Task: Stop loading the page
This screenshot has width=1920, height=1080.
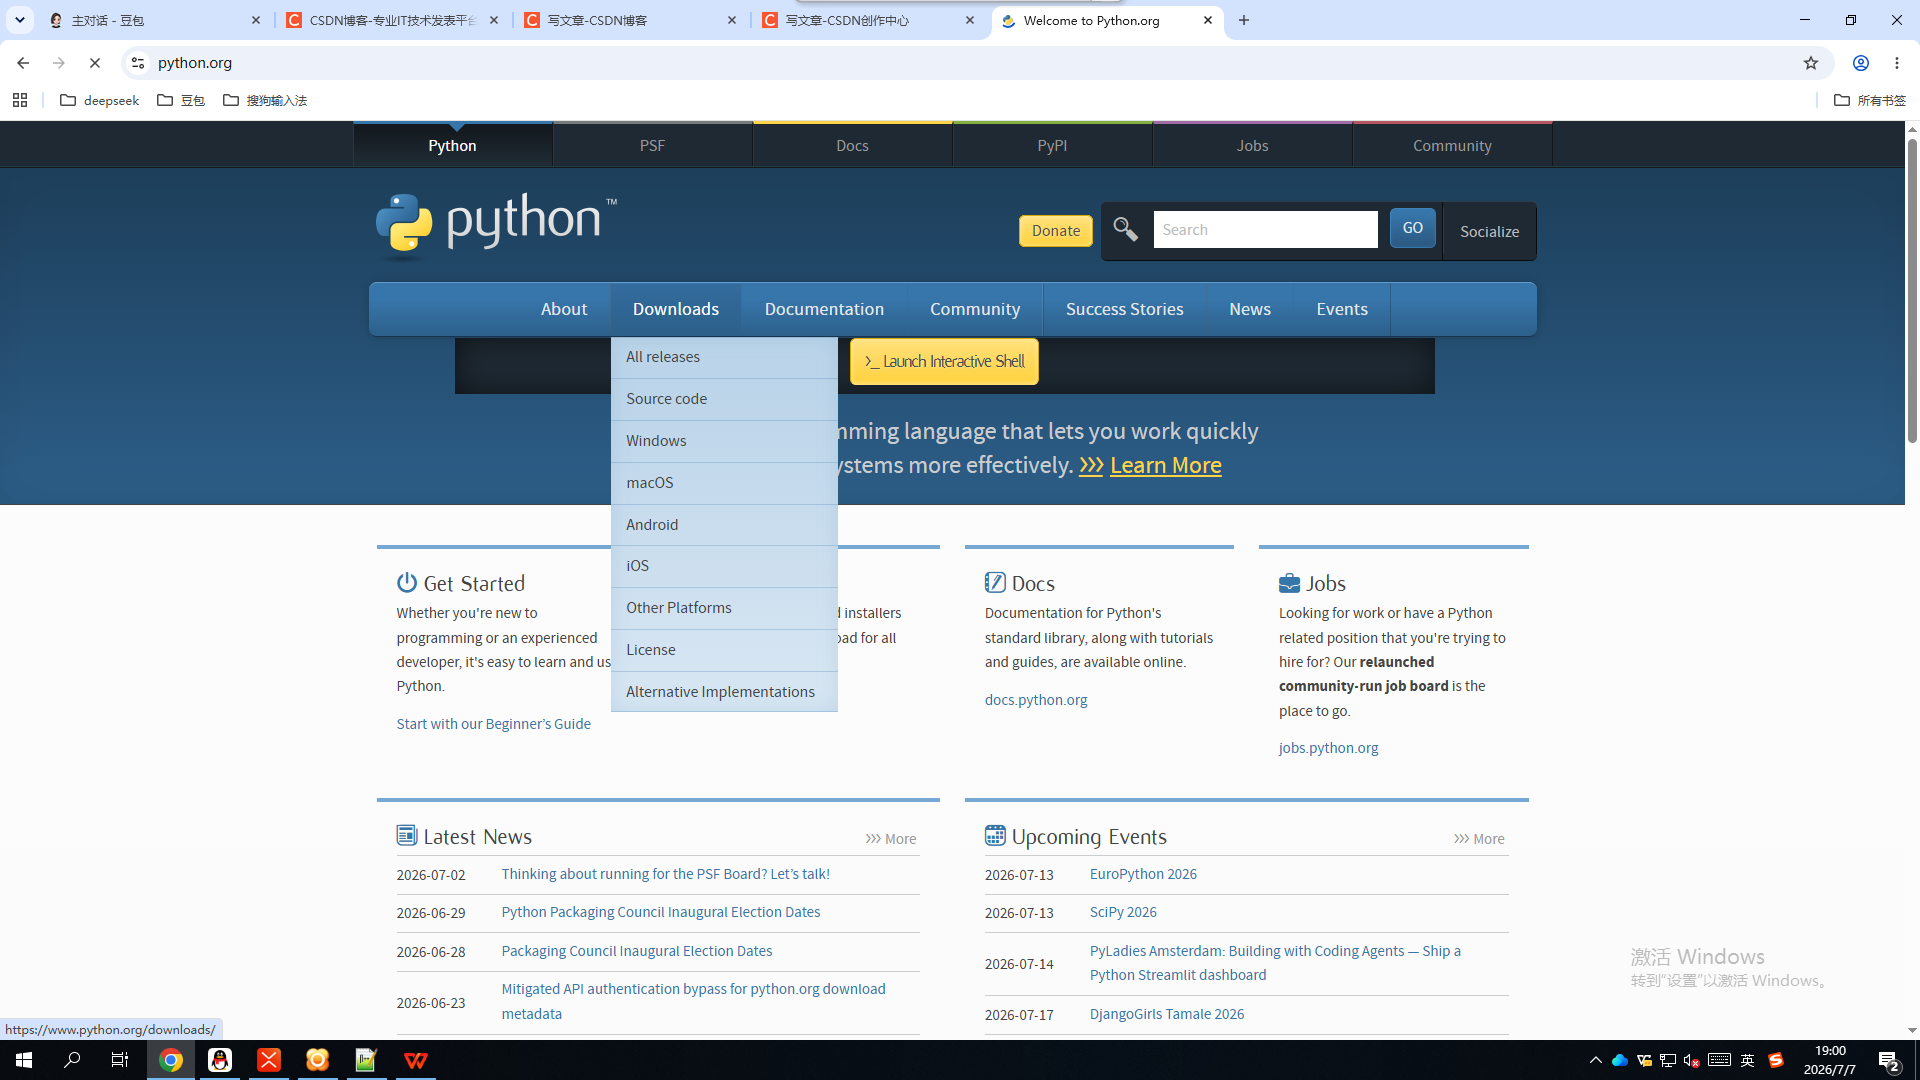Action: [95, 63]
